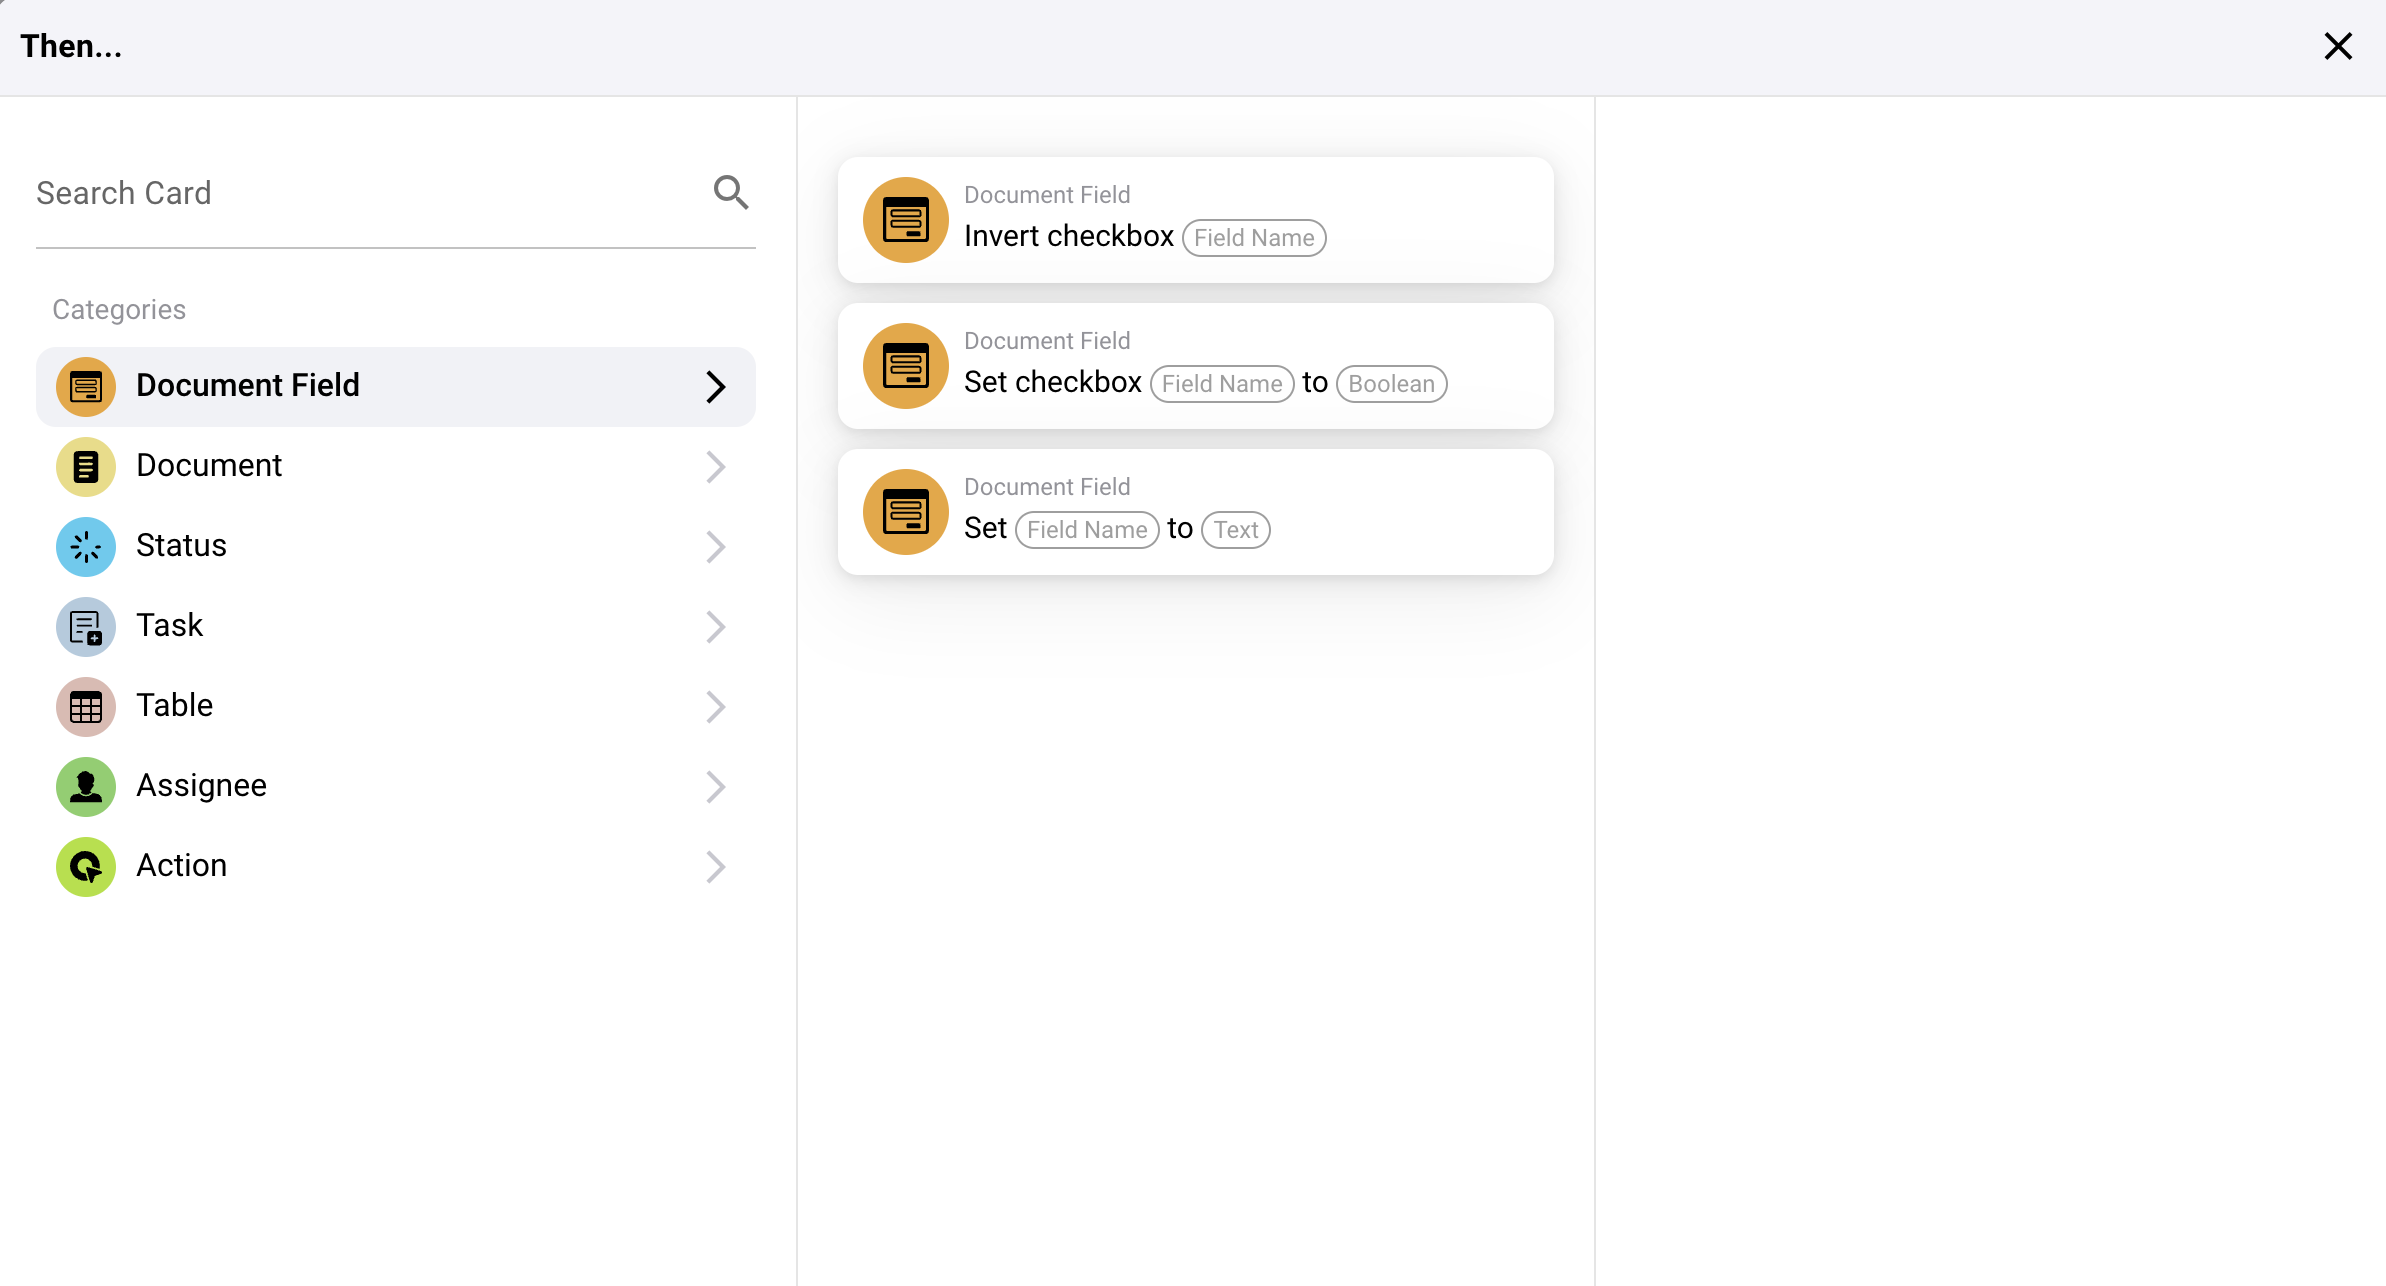The width and height of the screenshot is (2386, 1286).
Task: Click the blue Status category icon
Action: tap(86, 547)
